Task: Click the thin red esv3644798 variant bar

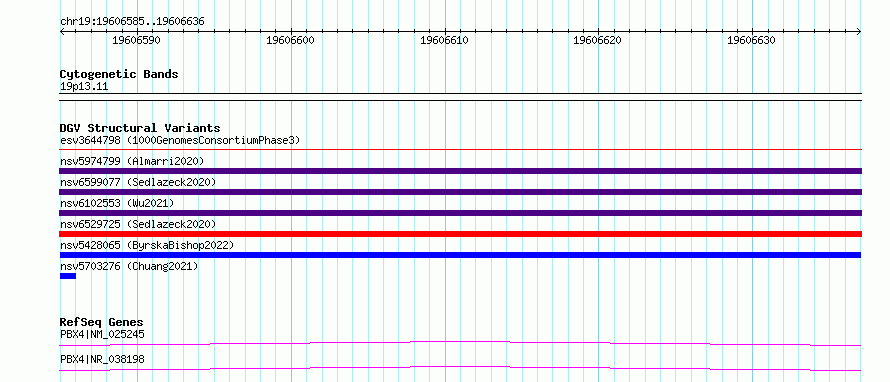Action: pyautogui.click(x=460, y=150)
